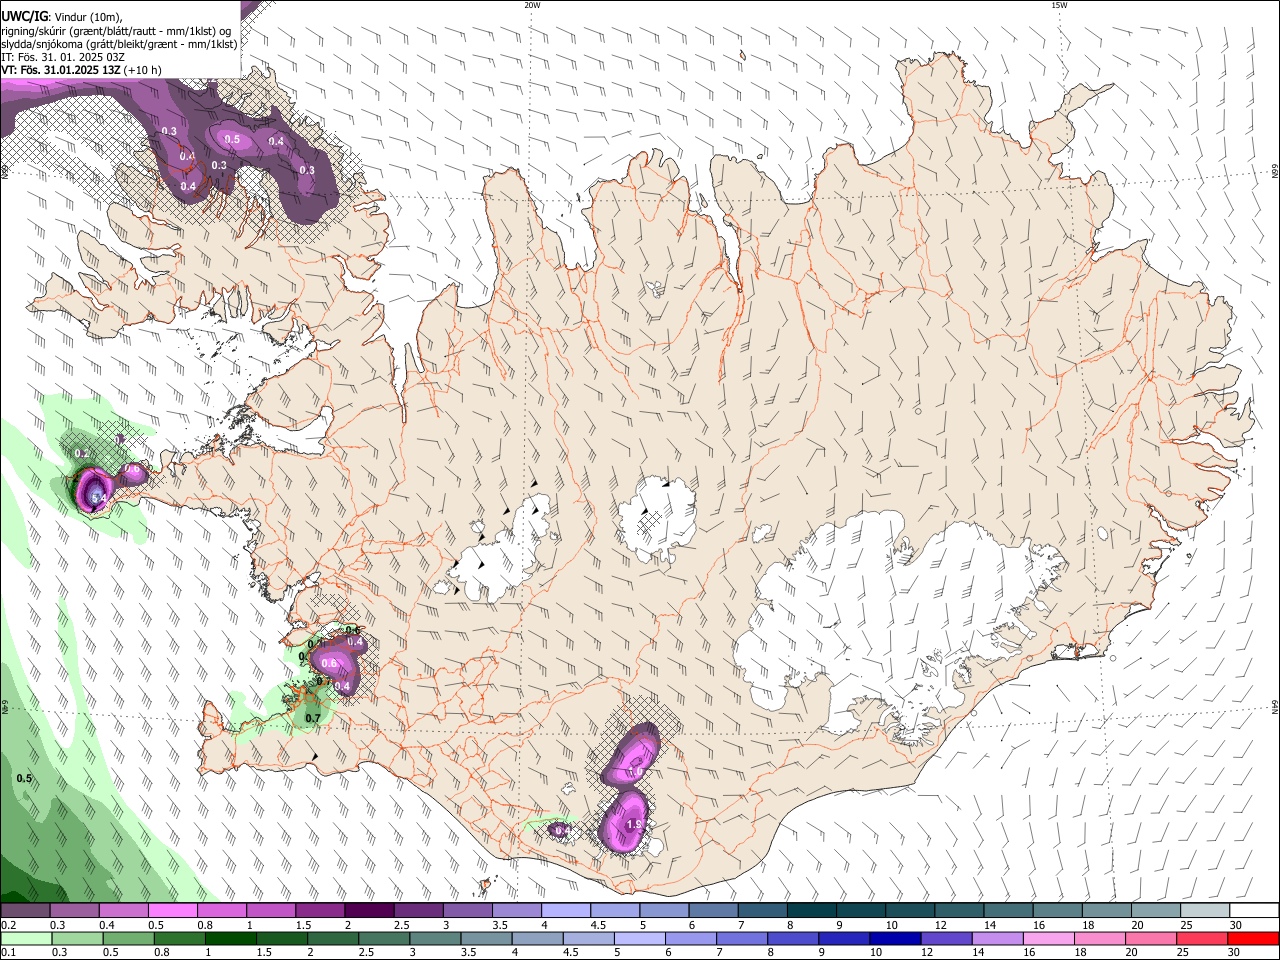
Task: Click the dark mauve 0.2 snow legend swatch
Action: [x=26, y=910]
